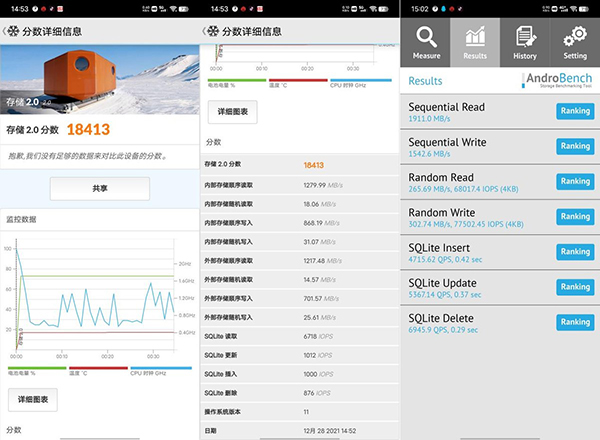This screenshot has width=600, height=440.
Task: Open Ranking for Random Read
Action: tap(575, 181)
